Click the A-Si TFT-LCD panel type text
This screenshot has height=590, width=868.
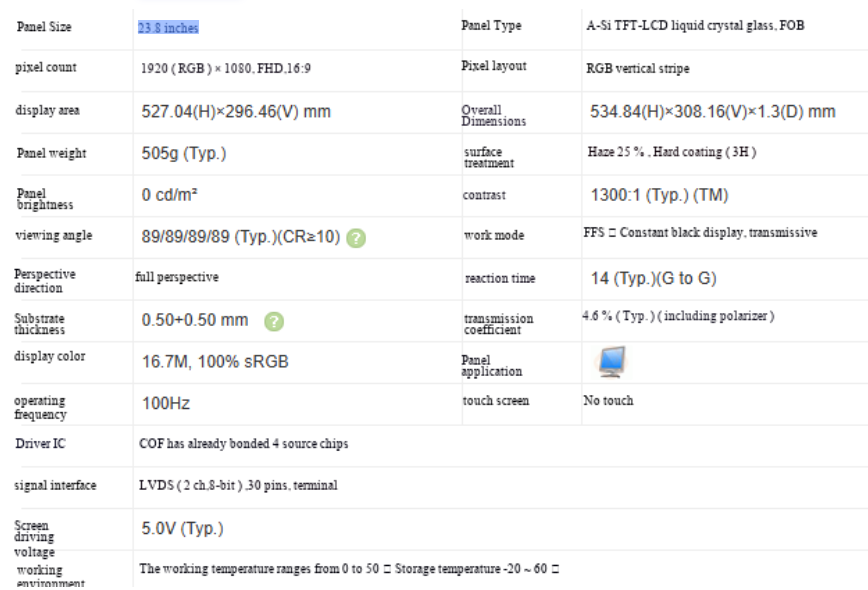click(x=695, y=25)
